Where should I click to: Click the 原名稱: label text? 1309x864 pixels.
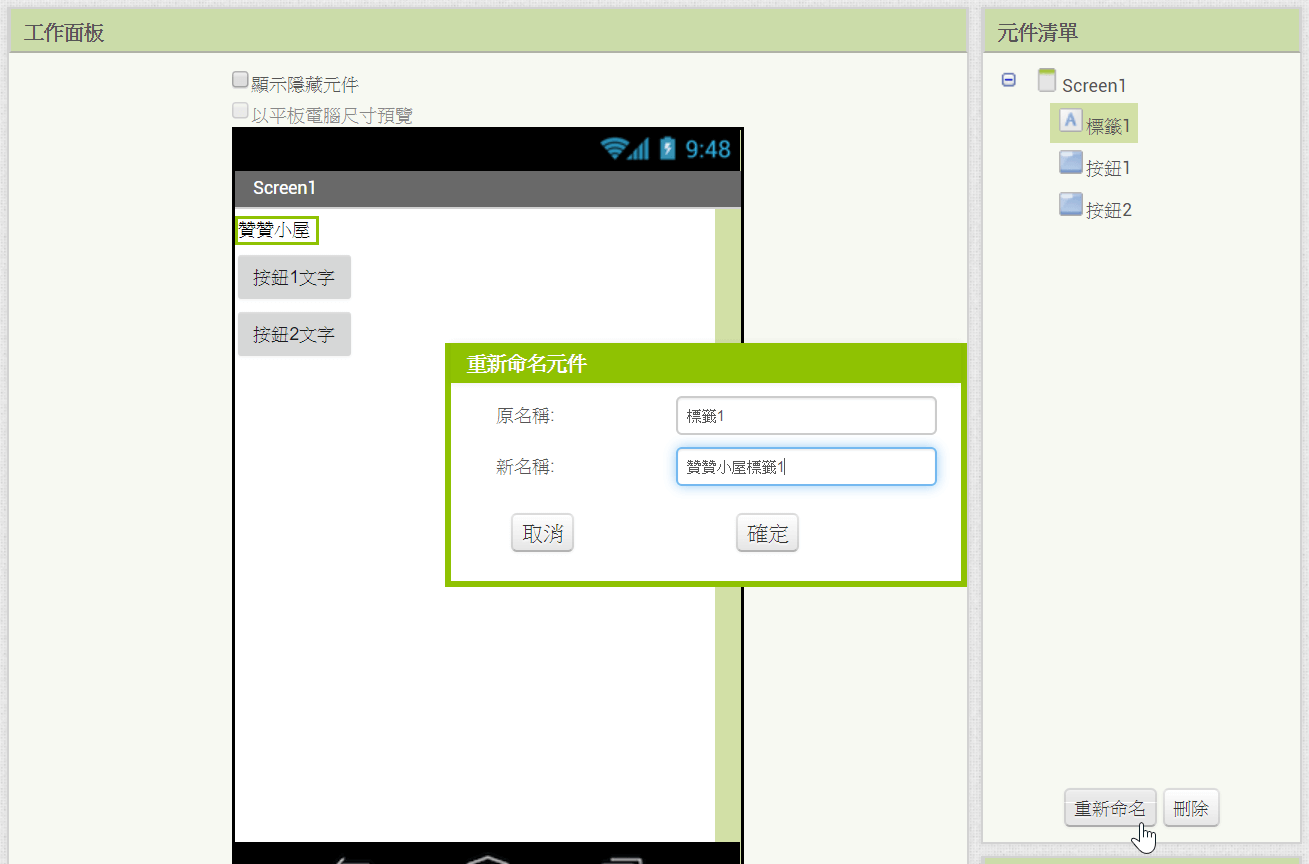pos(525,416)
